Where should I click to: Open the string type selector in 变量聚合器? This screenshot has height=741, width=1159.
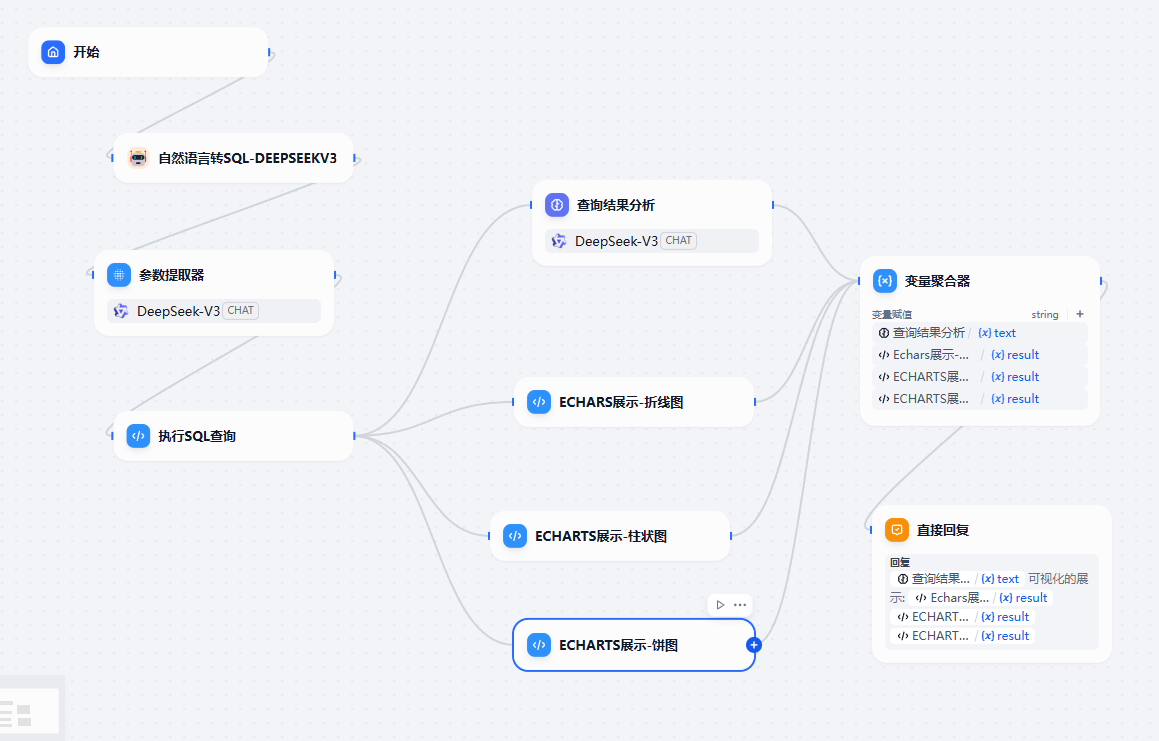pyautogui.click(x=1045, y=314)
